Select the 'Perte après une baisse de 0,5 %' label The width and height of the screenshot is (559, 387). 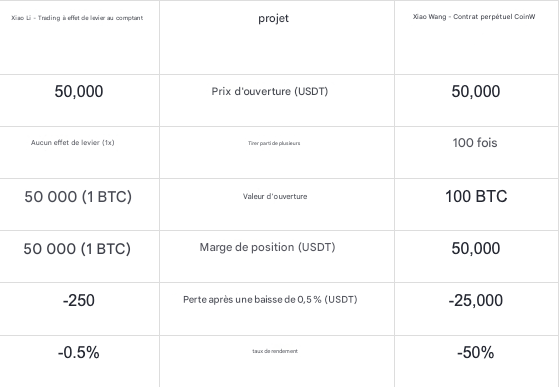270,299
